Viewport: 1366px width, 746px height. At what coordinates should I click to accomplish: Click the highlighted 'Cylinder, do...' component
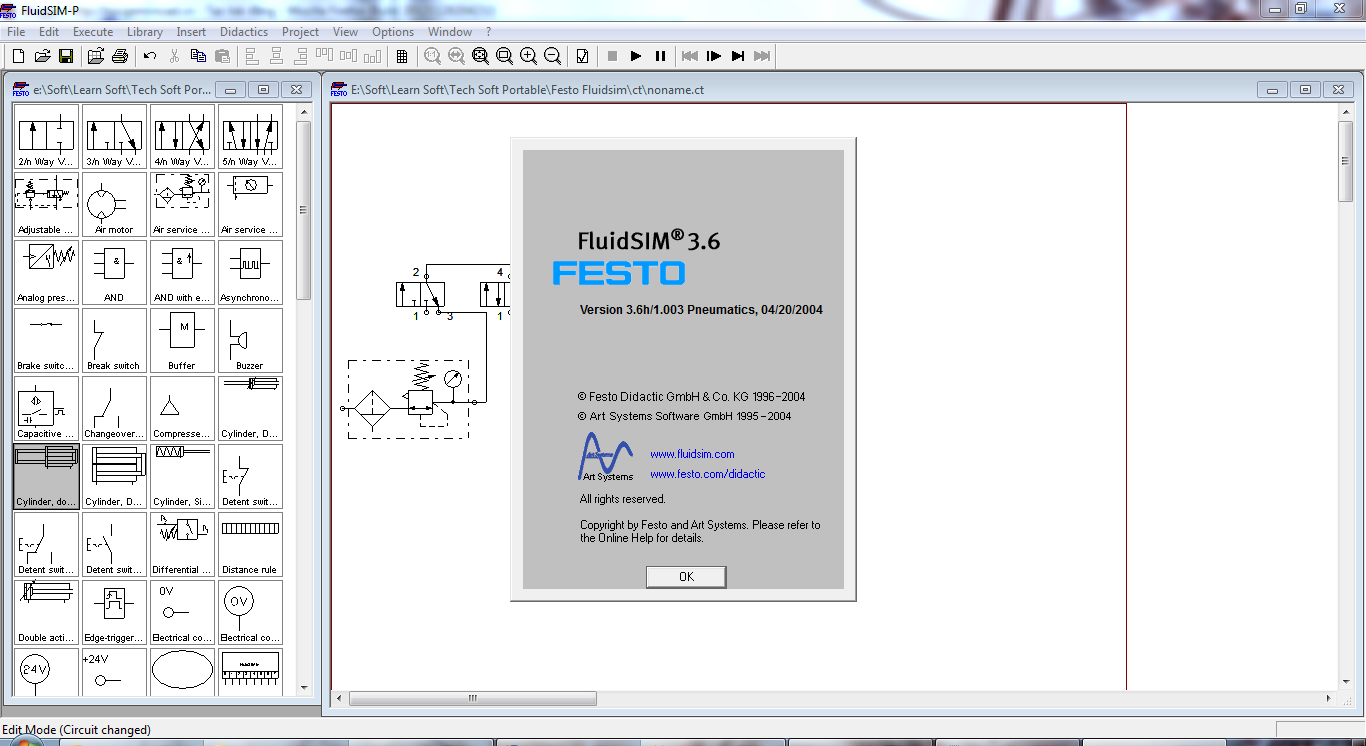46,477
